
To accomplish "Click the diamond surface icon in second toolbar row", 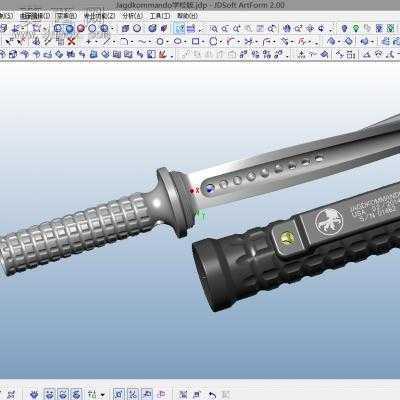I will 348,41.
